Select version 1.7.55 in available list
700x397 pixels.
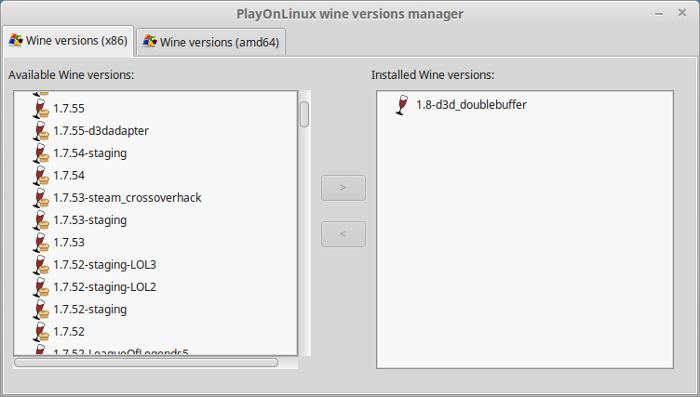[69, 109]
